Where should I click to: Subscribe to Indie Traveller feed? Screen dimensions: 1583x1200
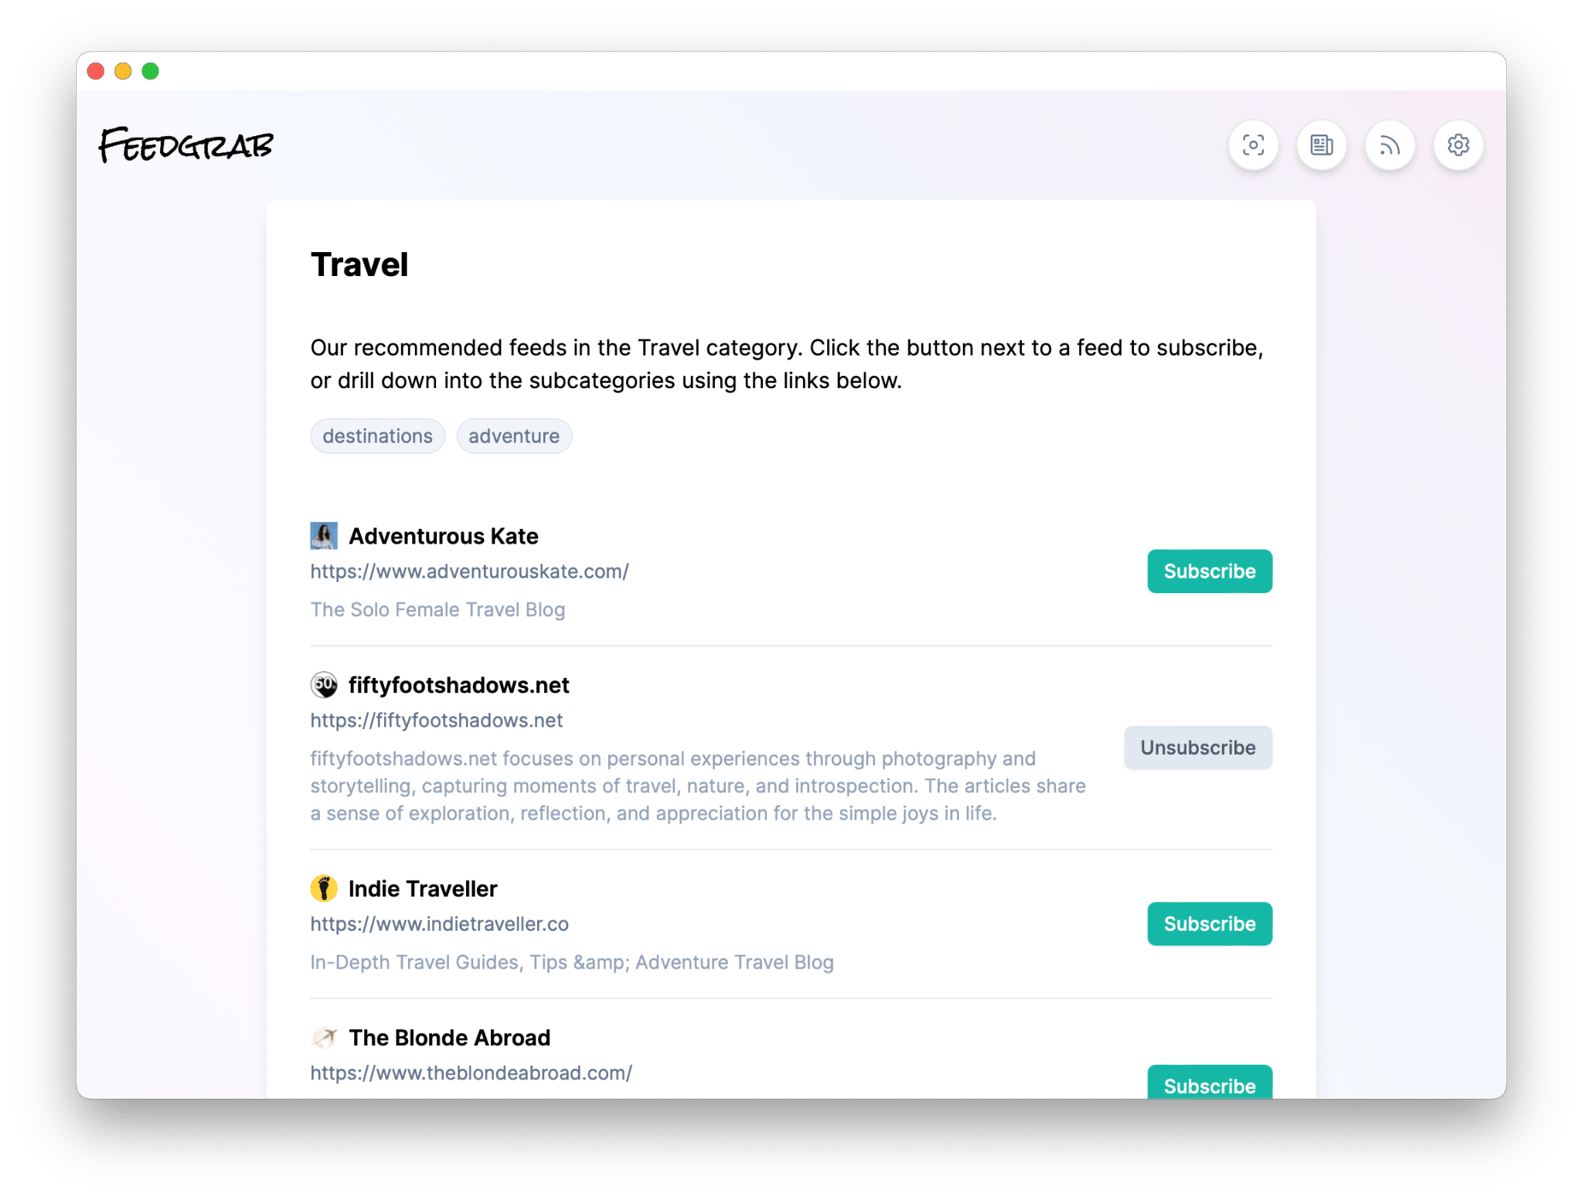[1209, 924]
